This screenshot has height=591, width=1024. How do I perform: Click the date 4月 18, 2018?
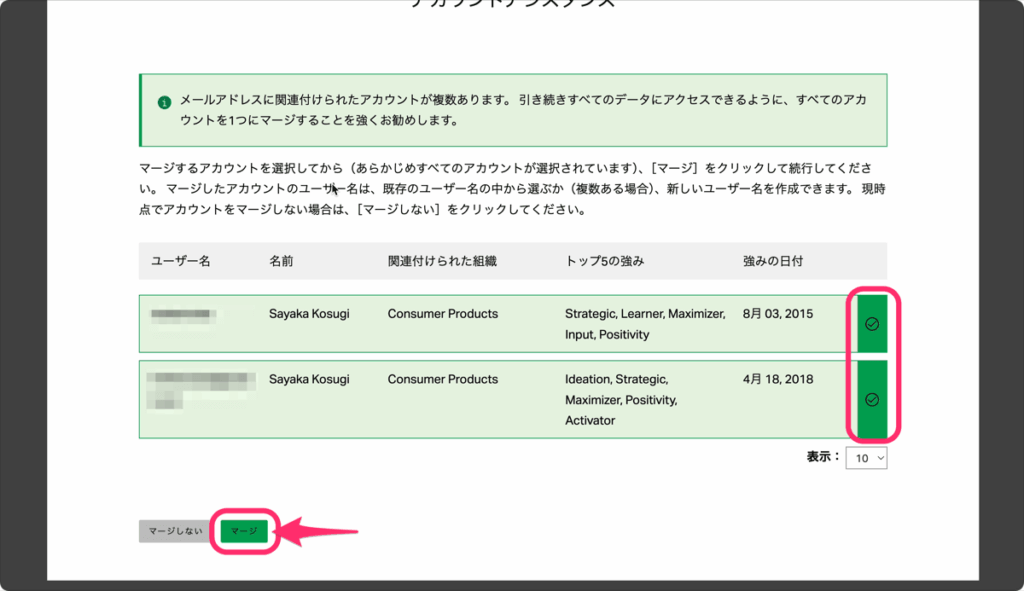point(778,379)
